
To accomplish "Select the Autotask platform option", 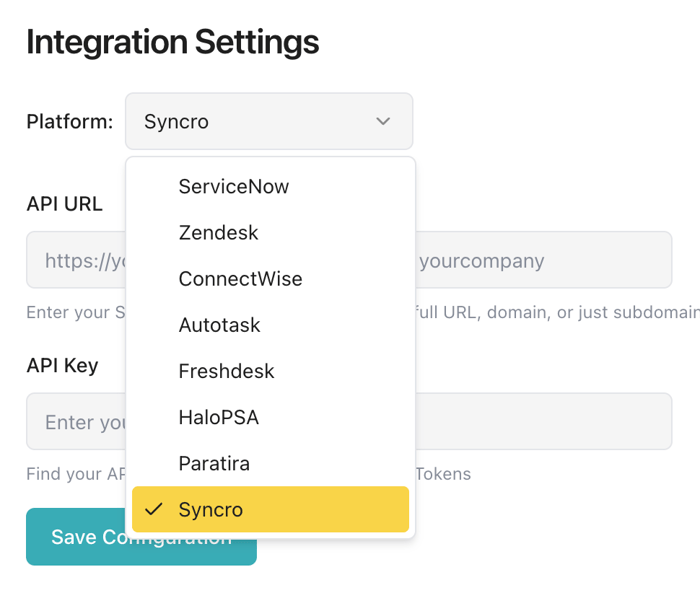I will (x=219, y=325).
